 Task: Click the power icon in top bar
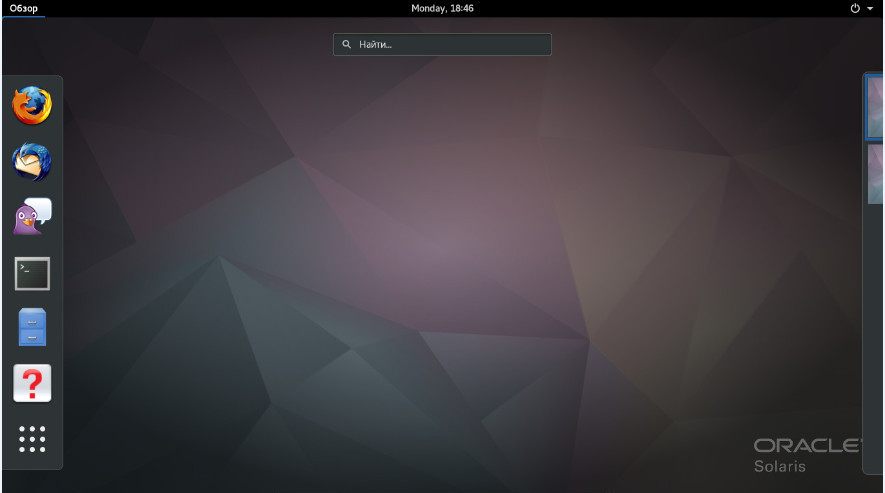pos(855,8)
